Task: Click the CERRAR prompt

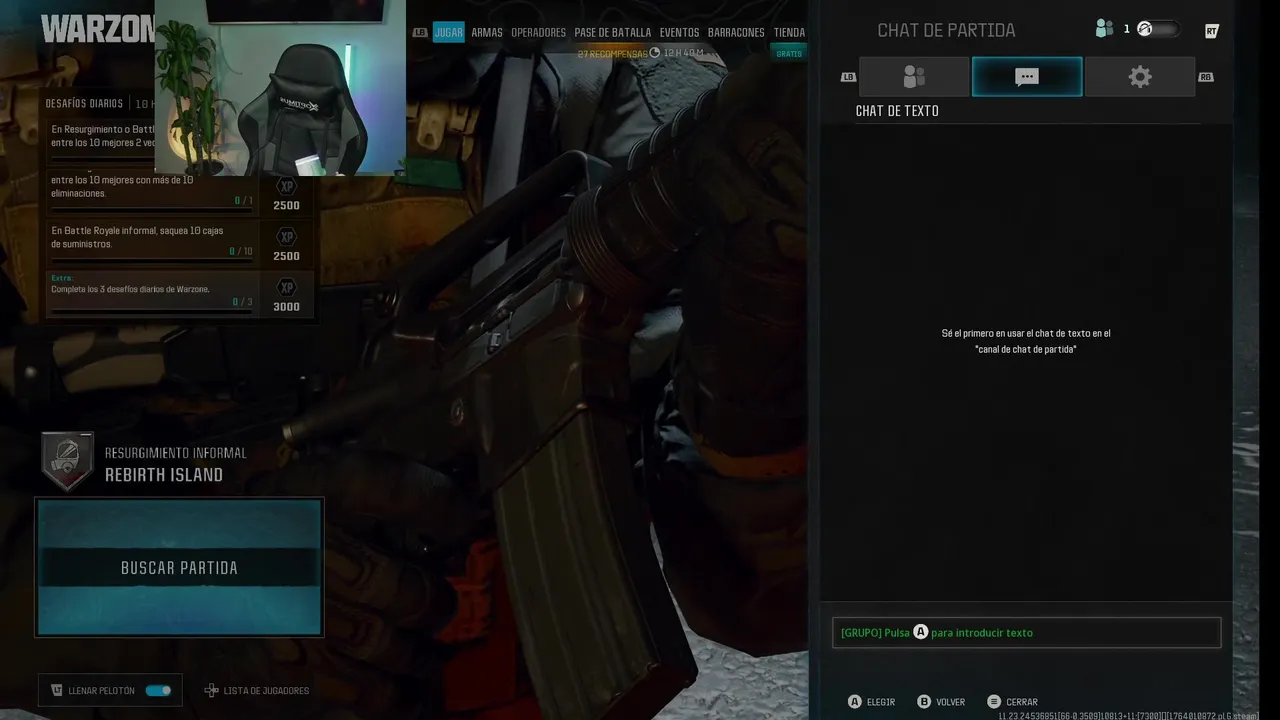Action: pos(1022,702)
